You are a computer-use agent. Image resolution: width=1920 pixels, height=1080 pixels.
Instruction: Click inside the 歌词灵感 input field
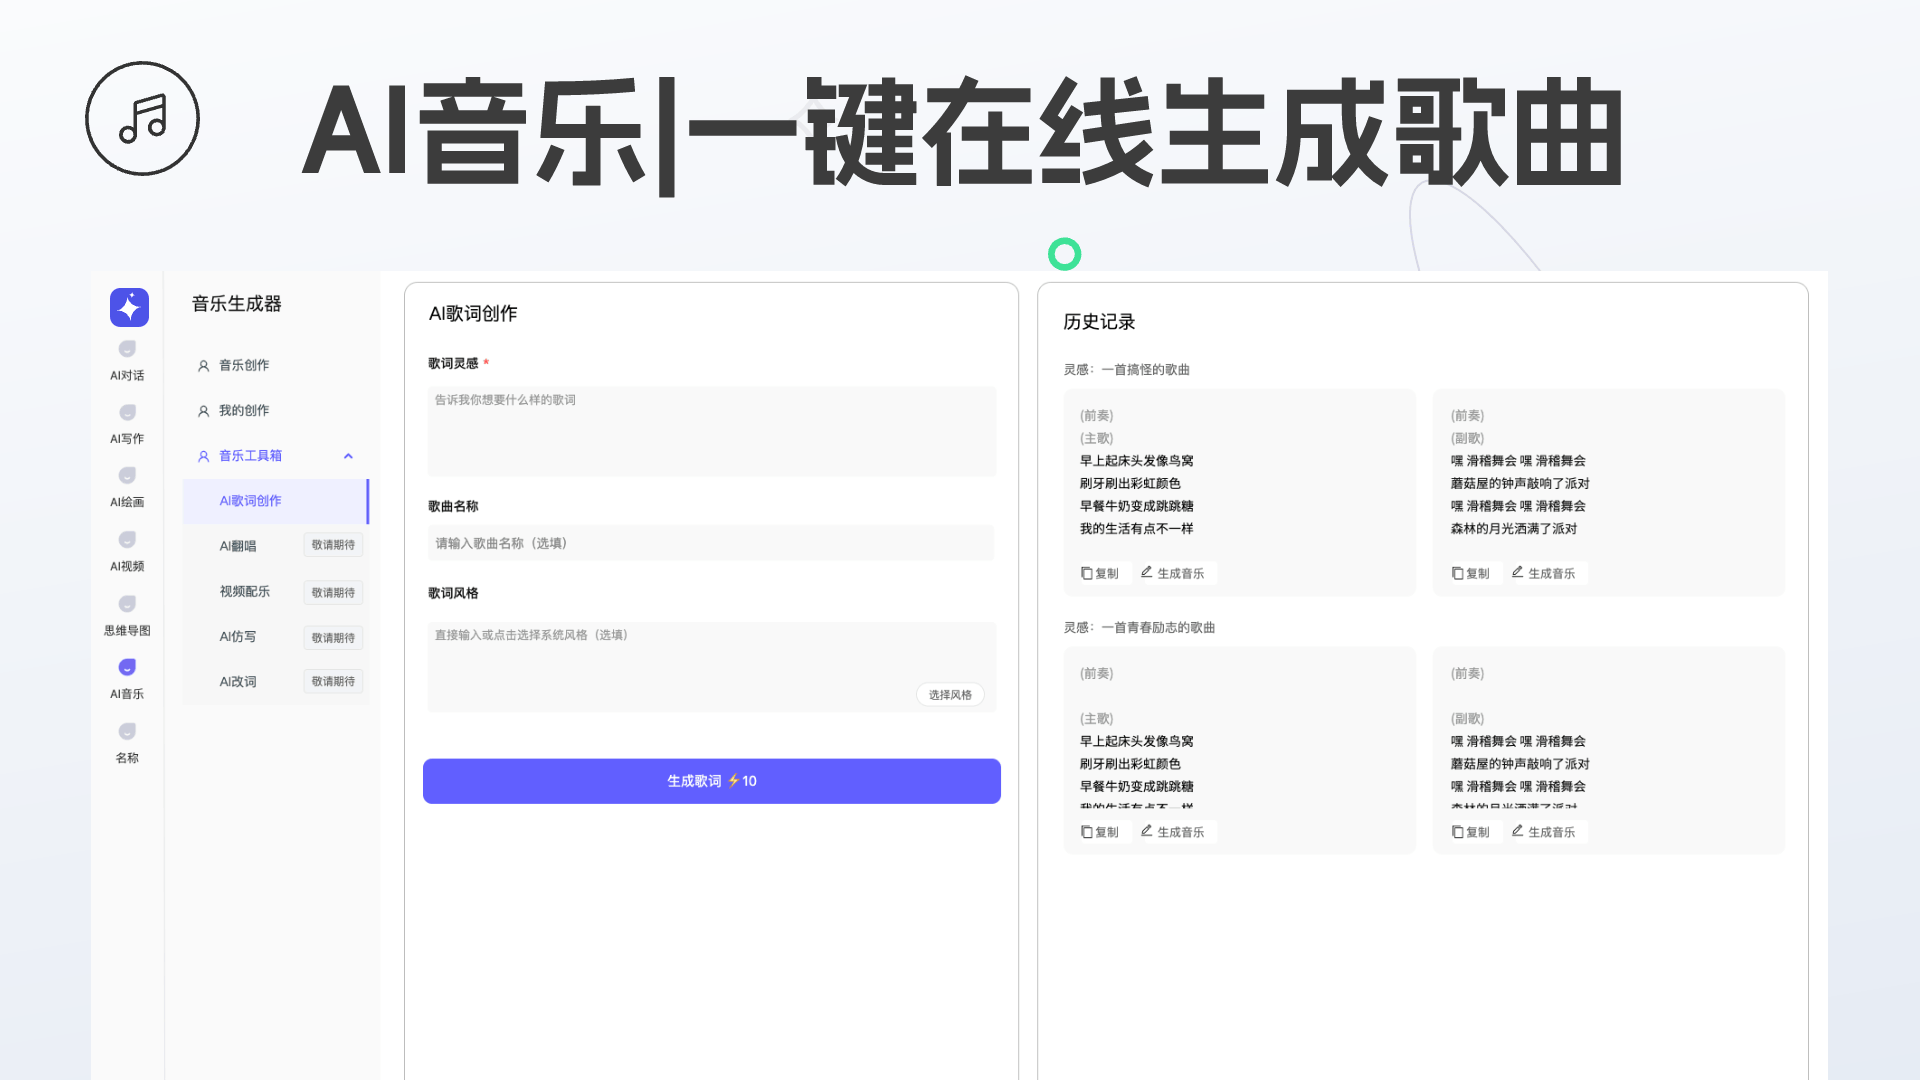point(711,431)
